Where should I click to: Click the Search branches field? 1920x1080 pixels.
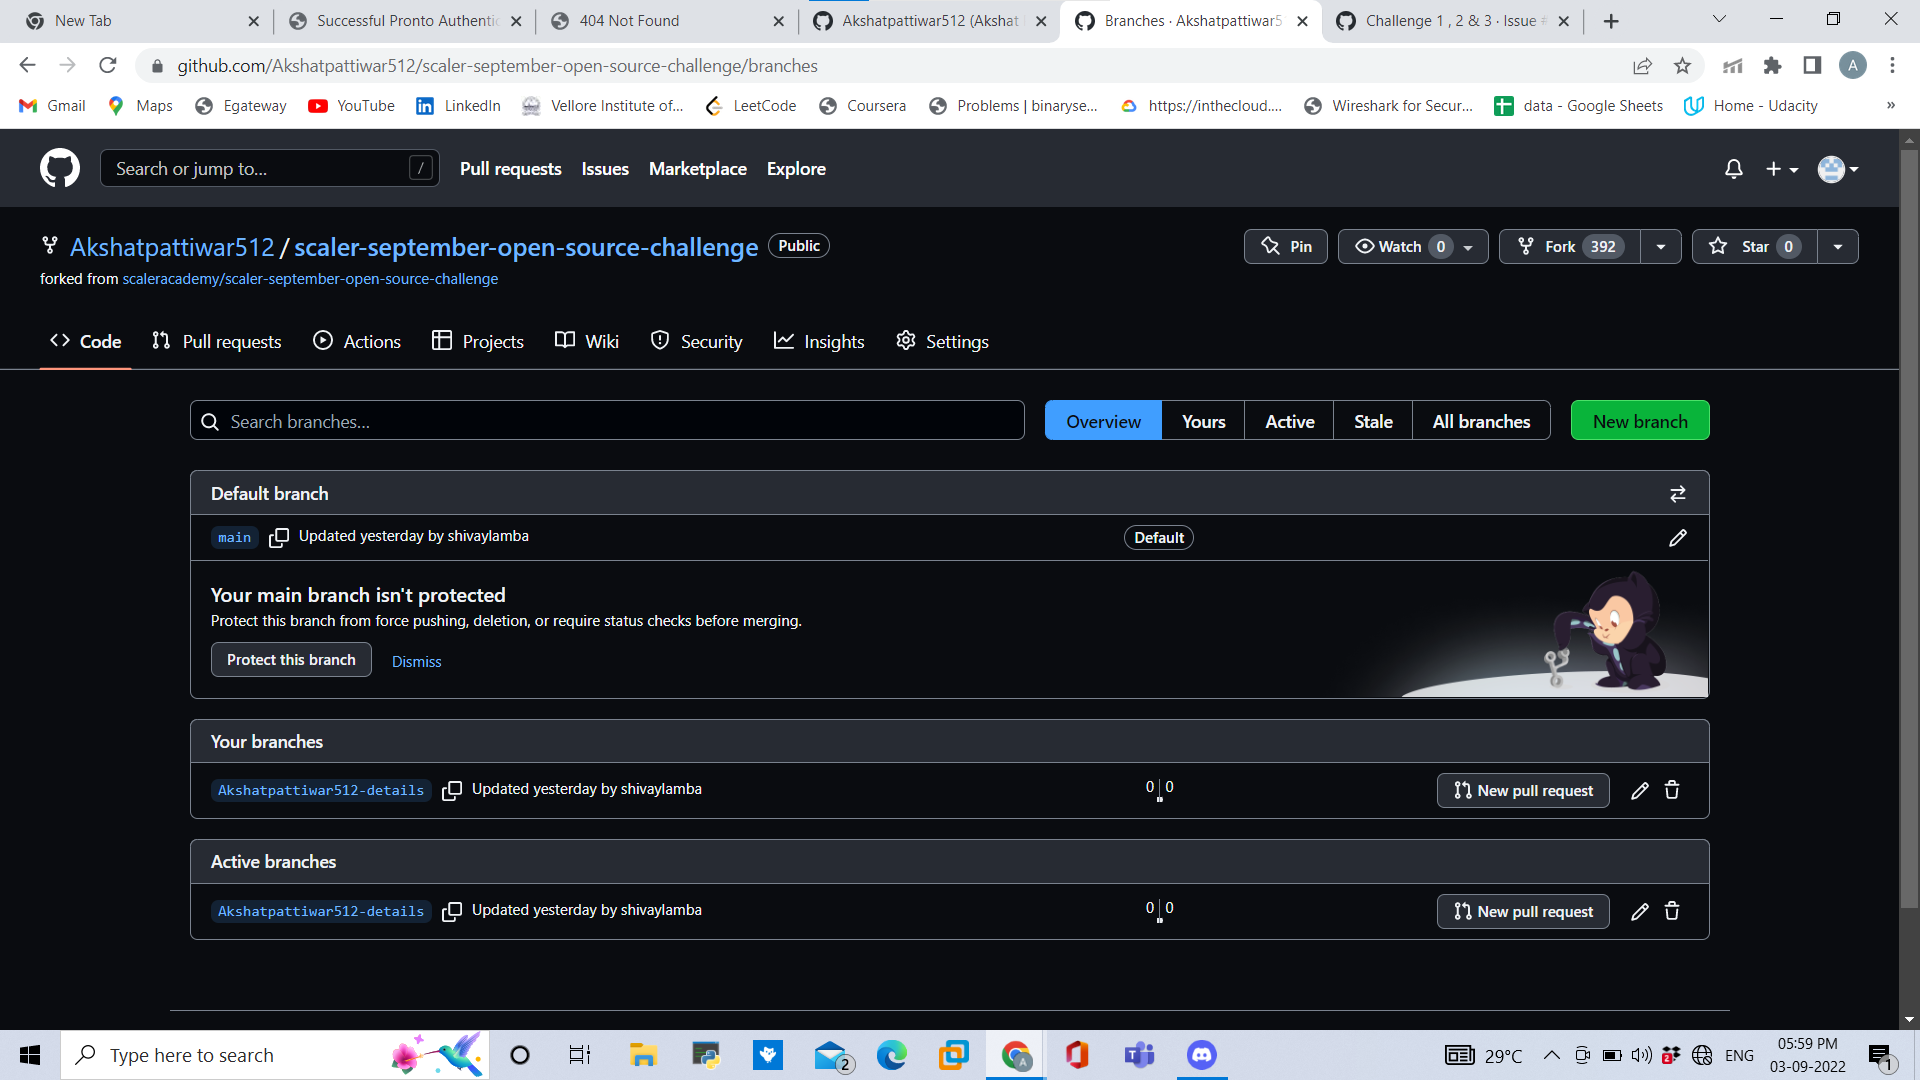coord(606,420)
